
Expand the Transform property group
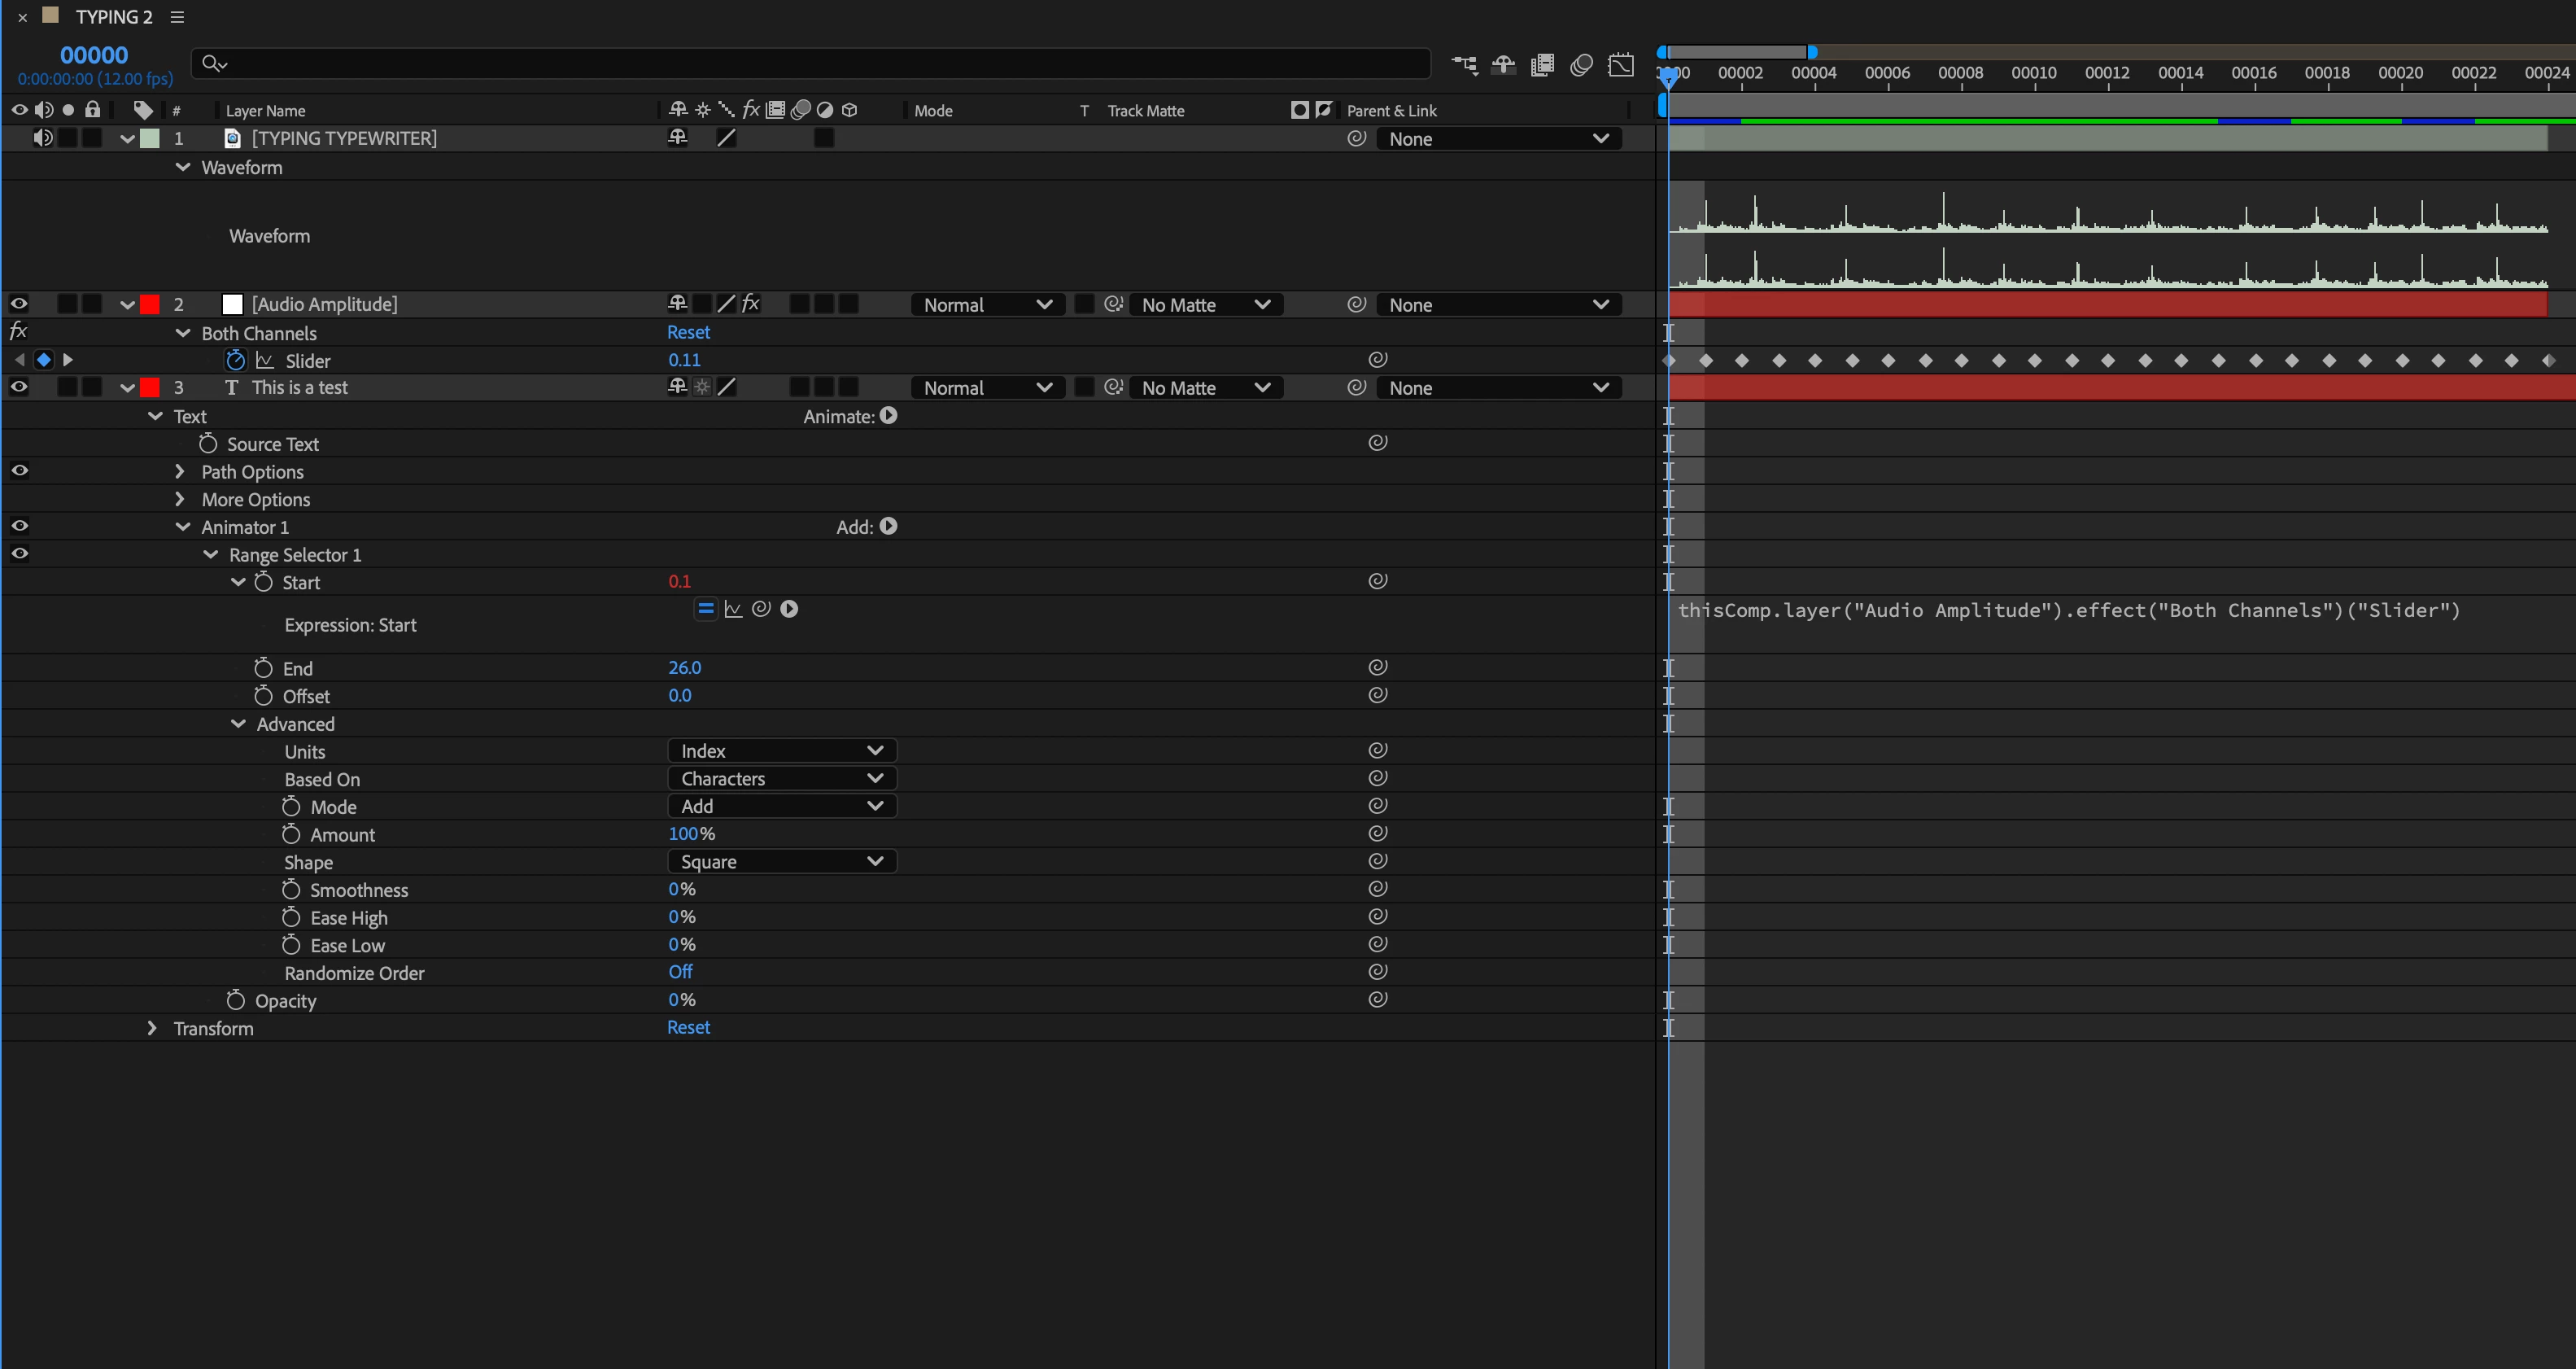pos(152,1028)
